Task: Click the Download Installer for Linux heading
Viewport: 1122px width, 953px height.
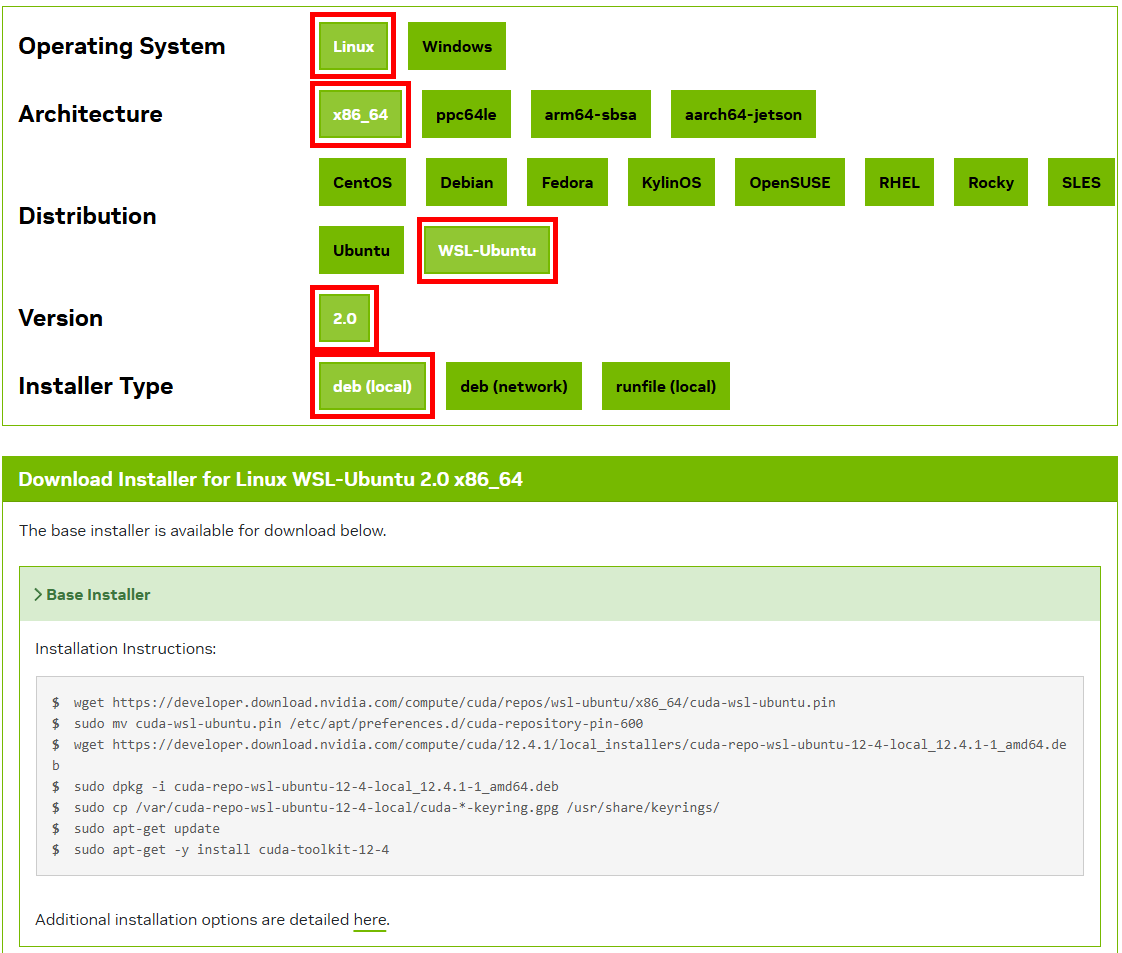Action: click(270, 479)
